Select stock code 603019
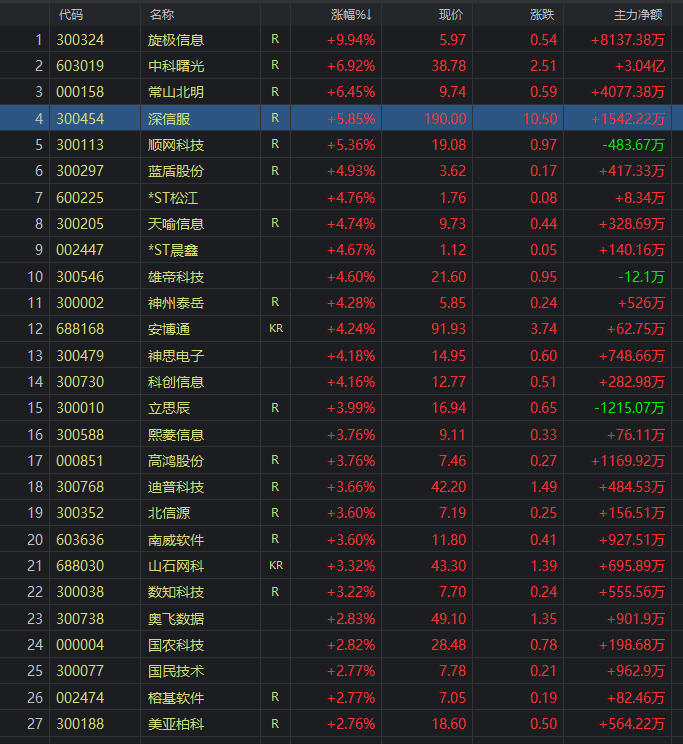The height and width of the screenshot is (744, 683). pos(80,66)
